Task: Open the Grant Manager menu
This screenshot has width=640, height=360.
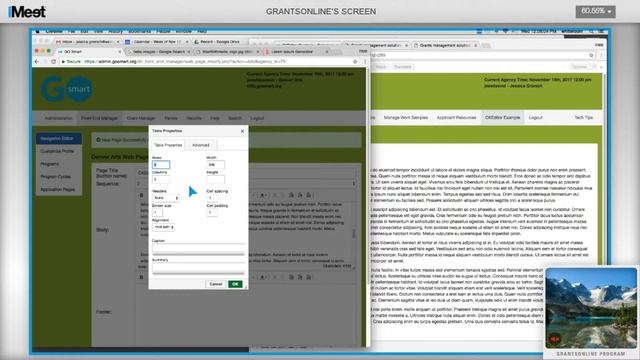Action: [x=141, y=118]
